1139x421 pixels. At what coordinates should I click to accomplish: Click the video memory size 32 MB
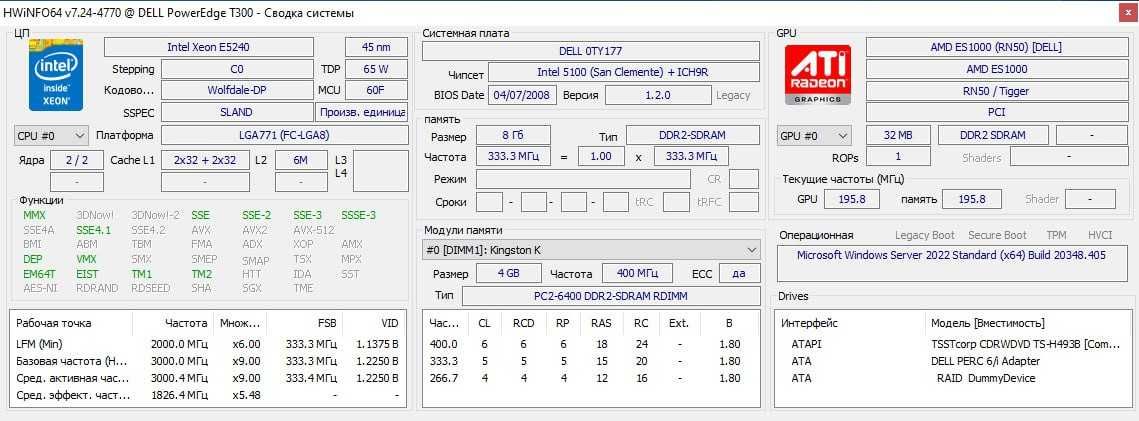(899, 136)
